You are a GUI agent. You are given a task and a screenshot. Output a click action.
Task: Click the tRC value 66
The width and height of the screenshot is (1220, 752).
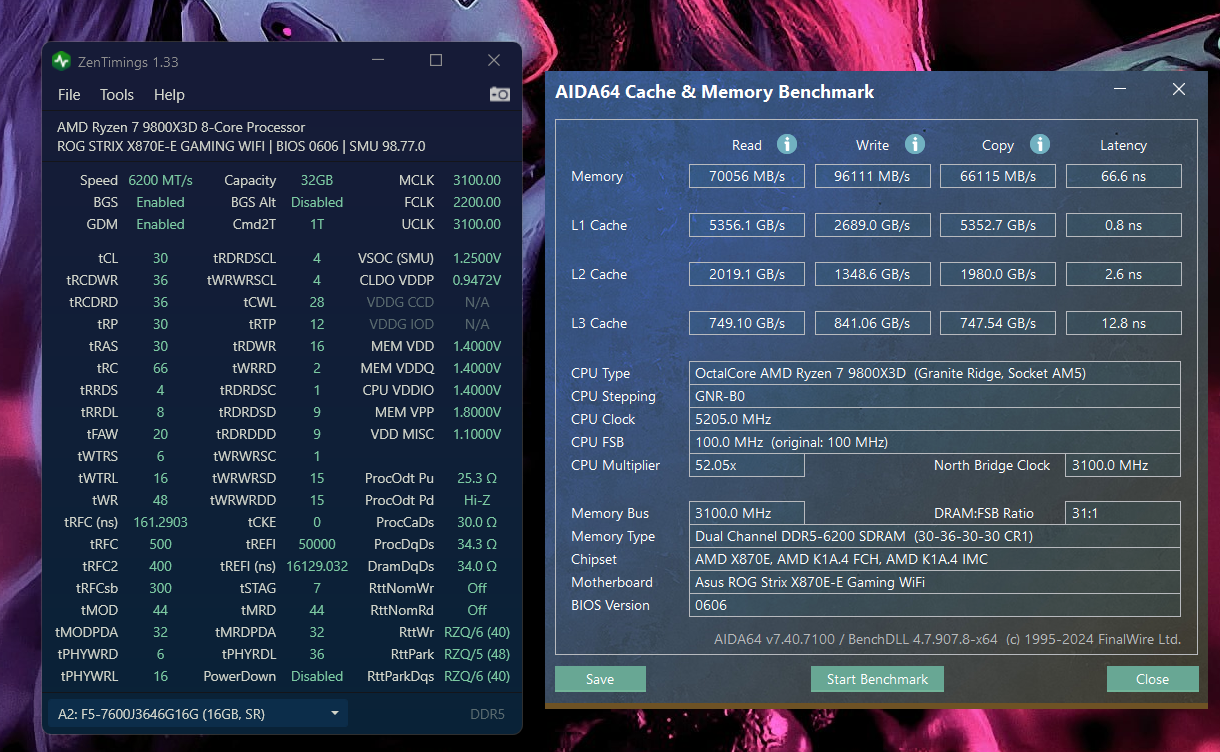point(160,368)
